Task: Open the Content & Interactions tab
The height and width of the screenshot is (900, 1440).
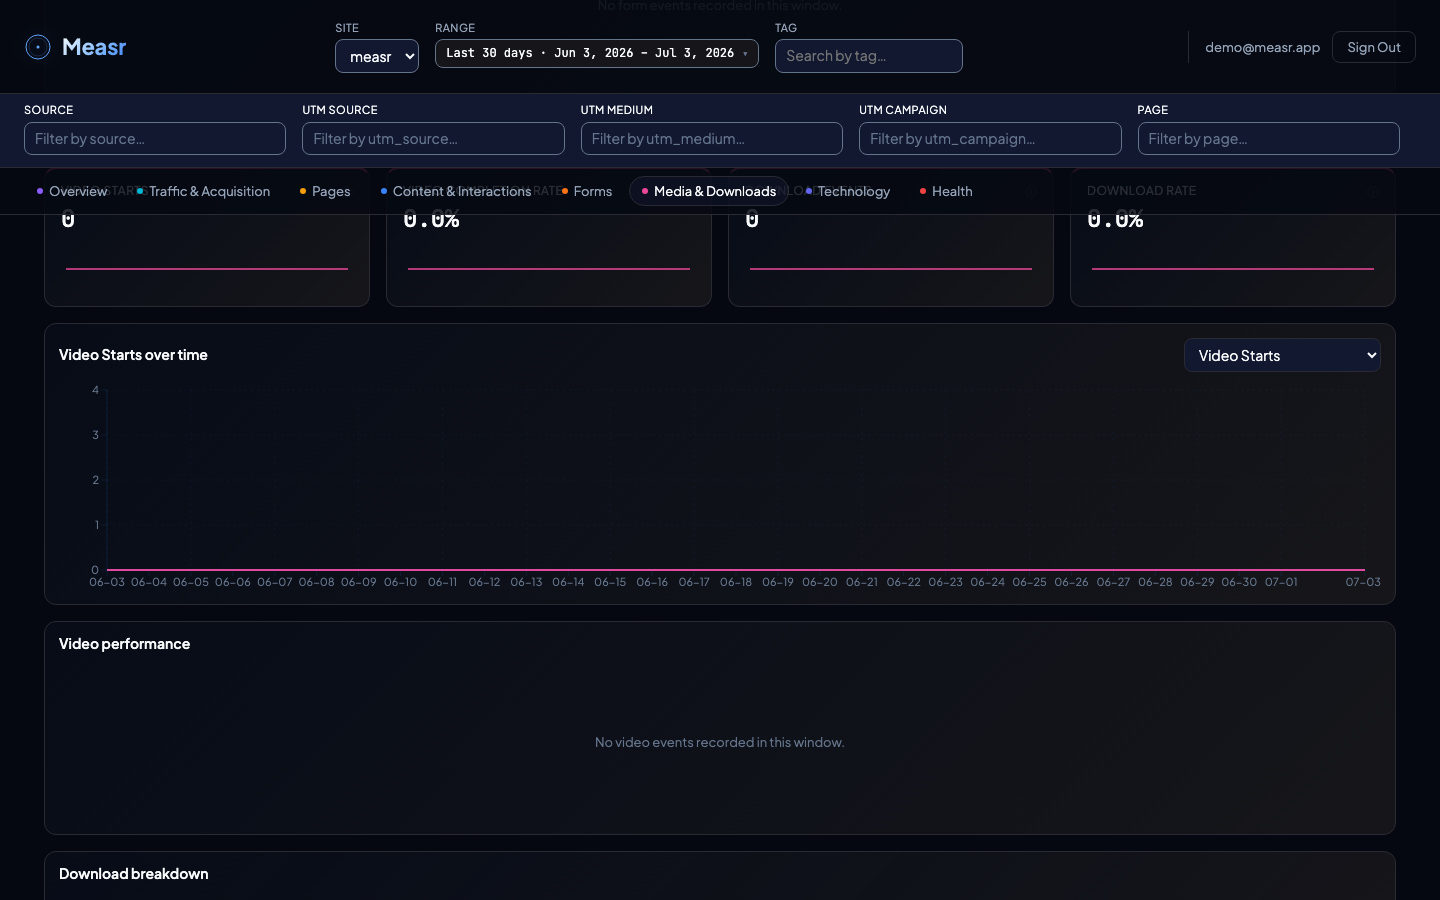Action: [x=456, y=191]
